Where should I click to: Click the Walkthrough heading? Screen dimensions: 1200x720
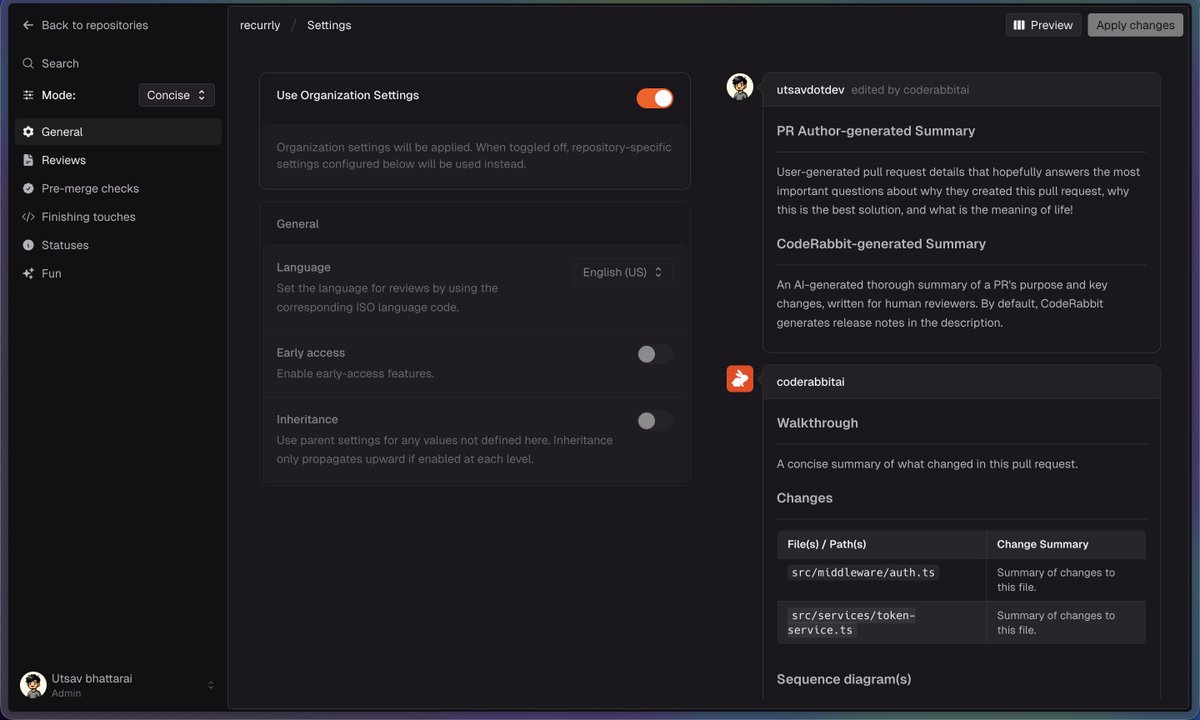817,423
